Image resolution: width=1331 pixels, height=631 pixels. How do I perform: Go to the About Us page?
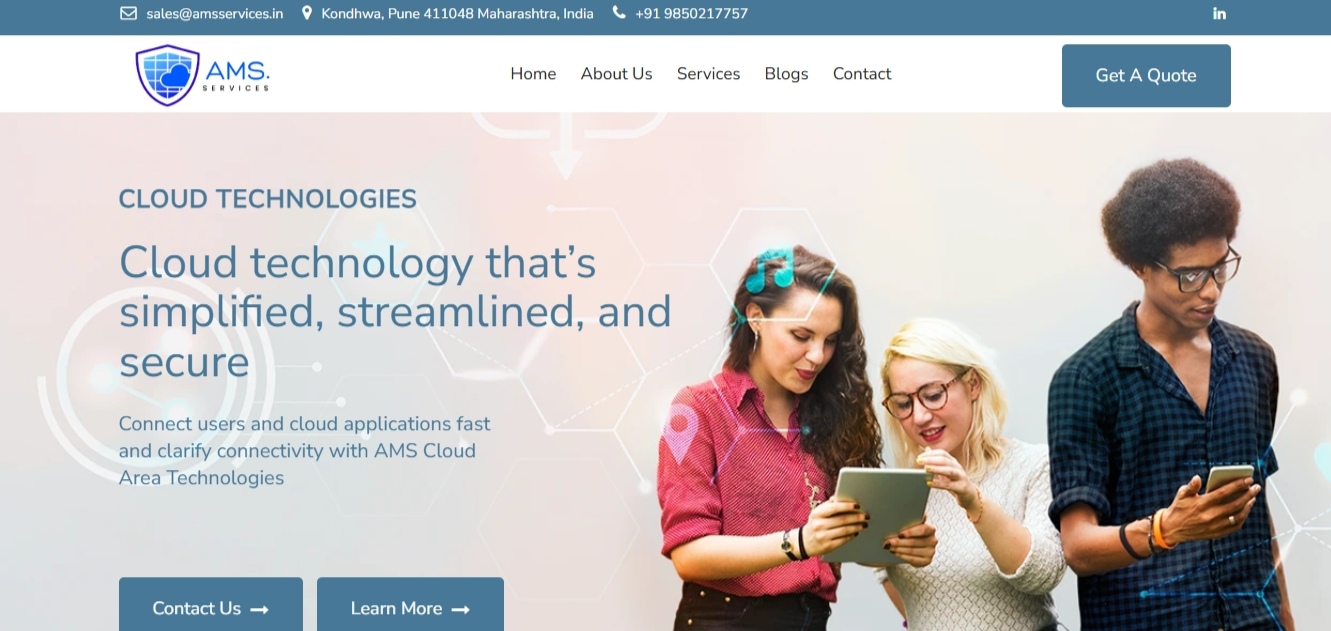pyautogui.click(x=616, y=74)
